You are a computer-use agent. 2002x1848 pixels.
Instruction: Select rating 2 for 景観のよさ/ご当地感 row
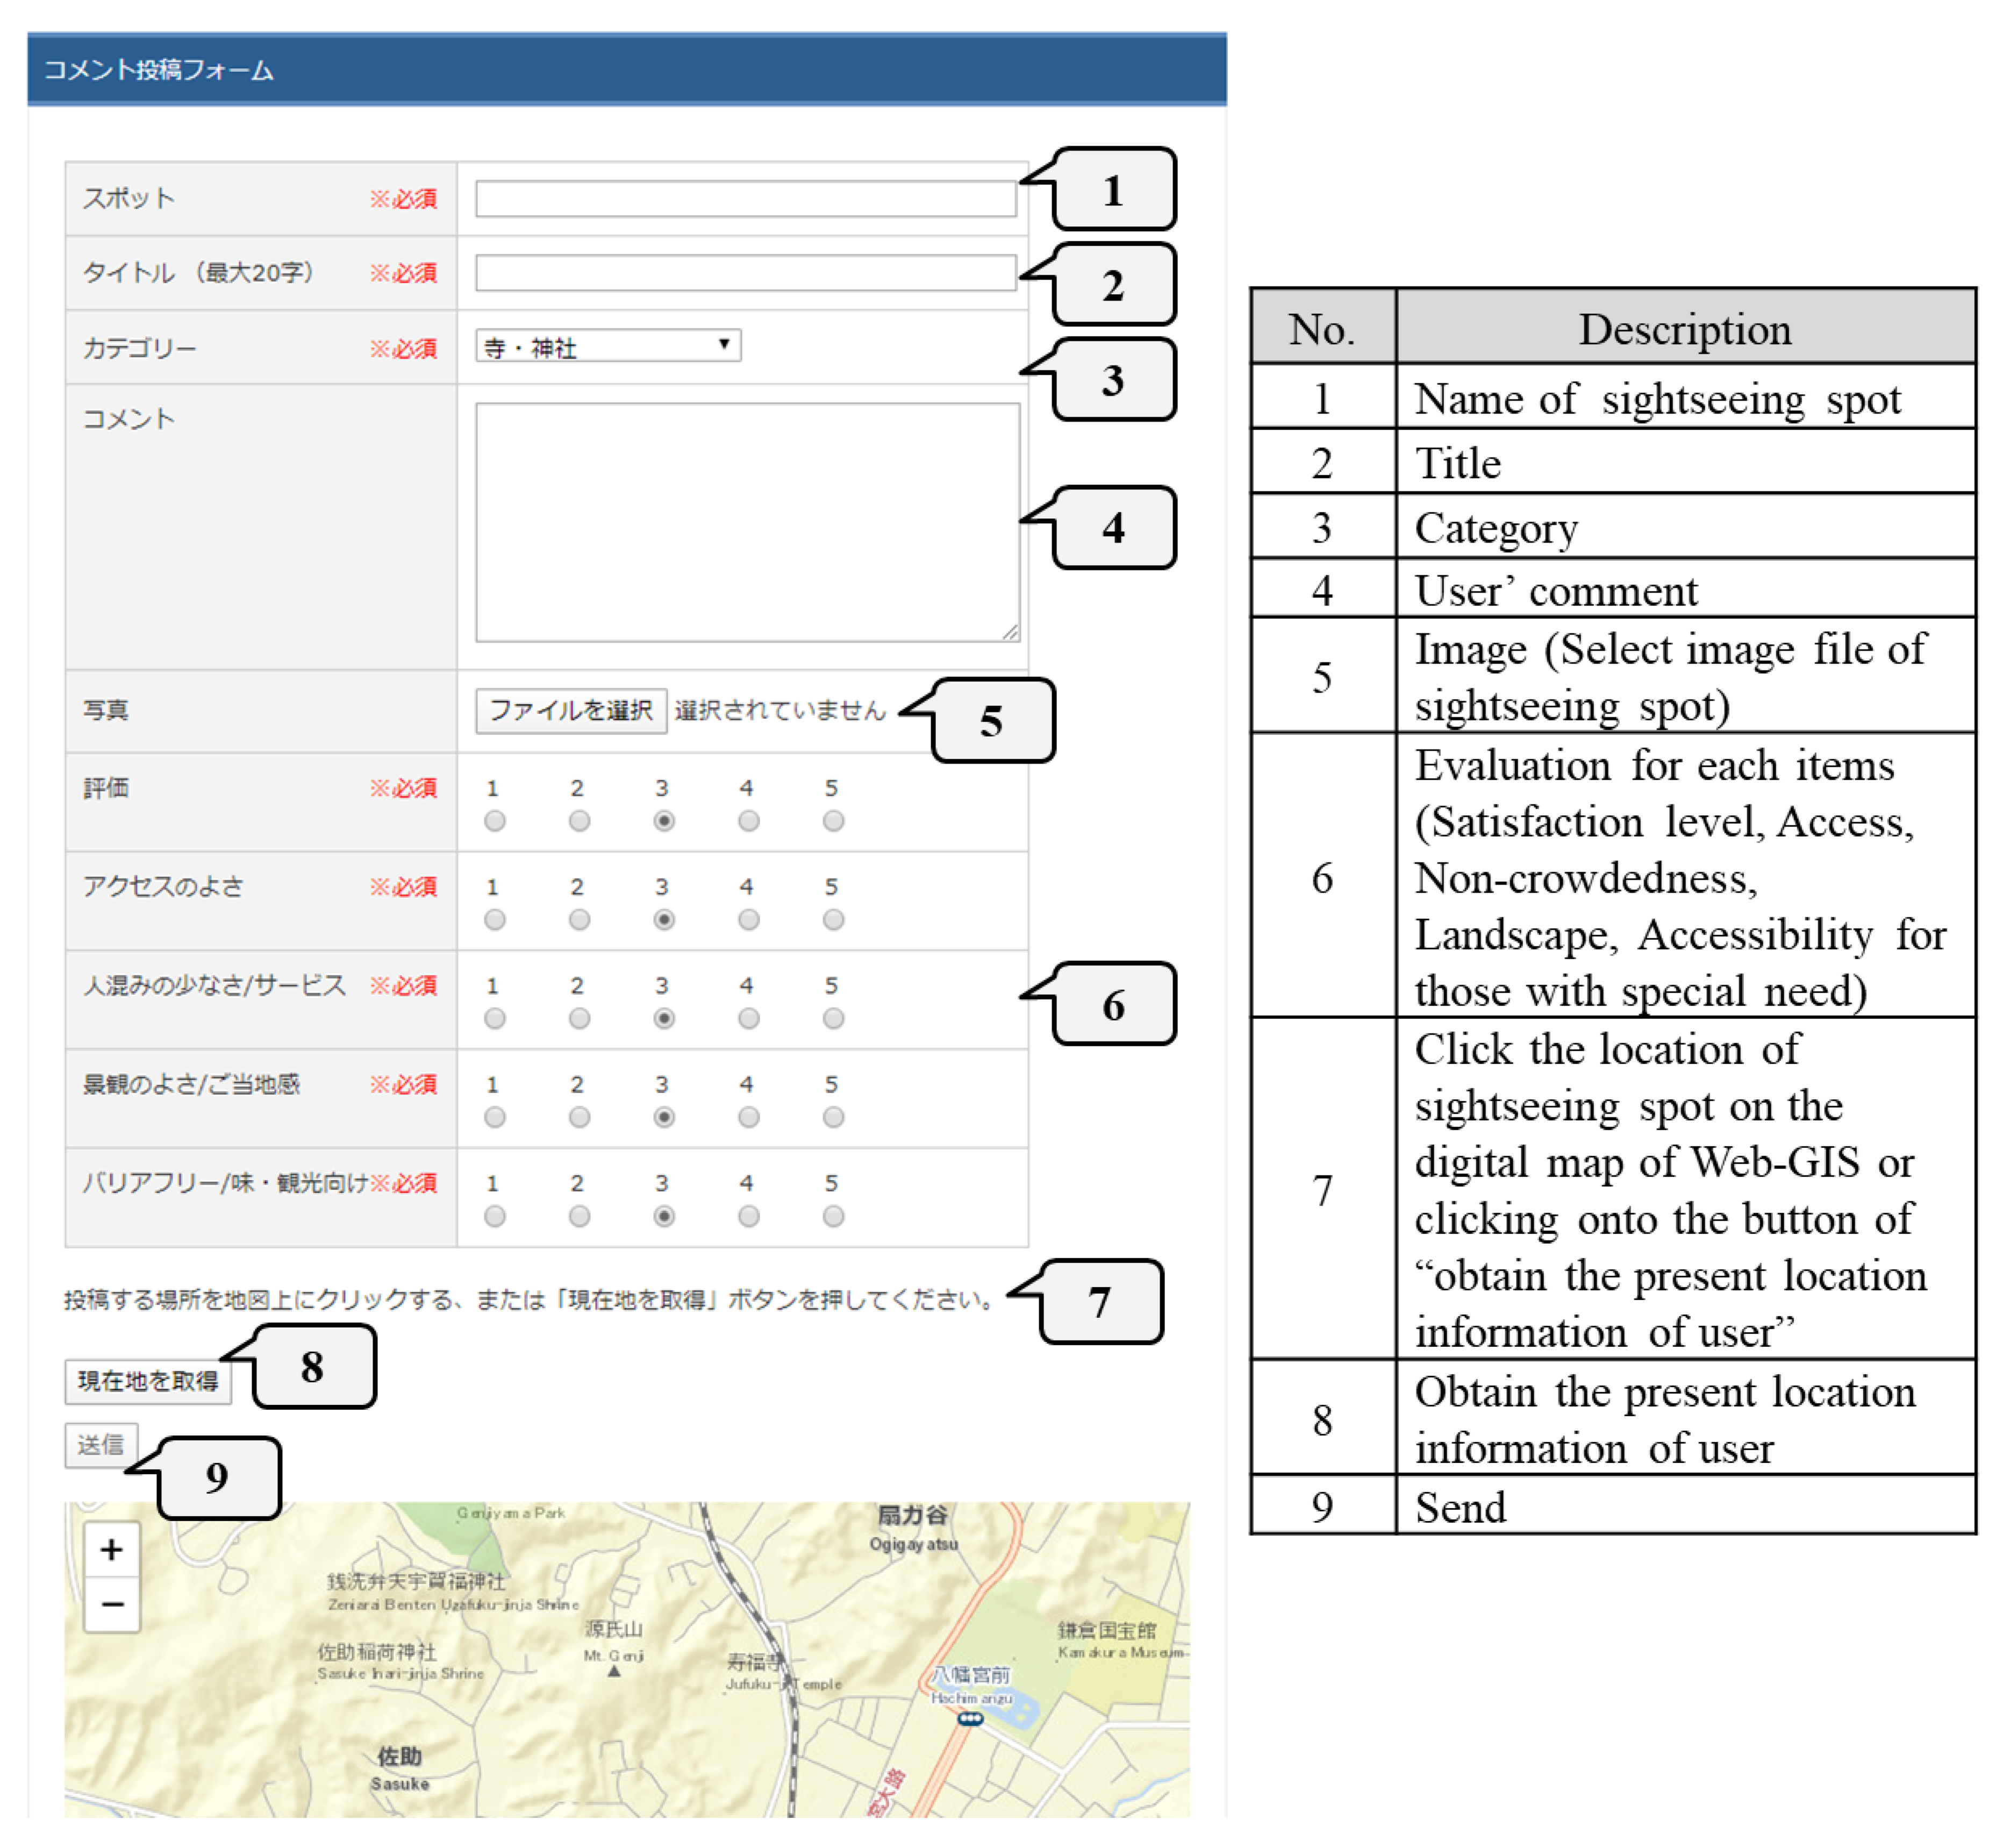point(579,1118)
